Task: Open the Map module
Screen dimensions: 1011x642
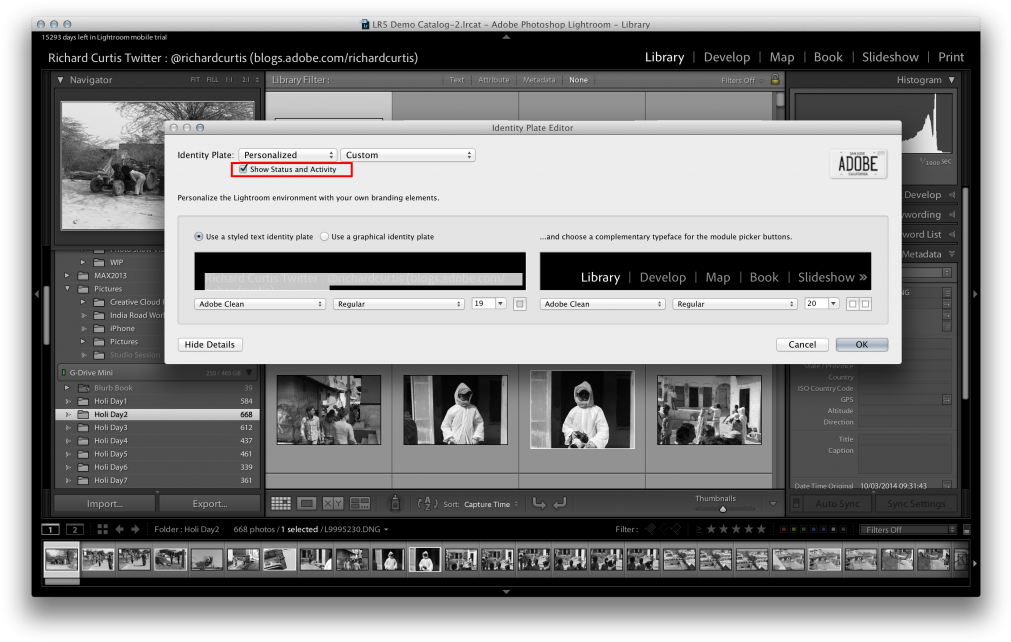Action: [x=781, y=57]
